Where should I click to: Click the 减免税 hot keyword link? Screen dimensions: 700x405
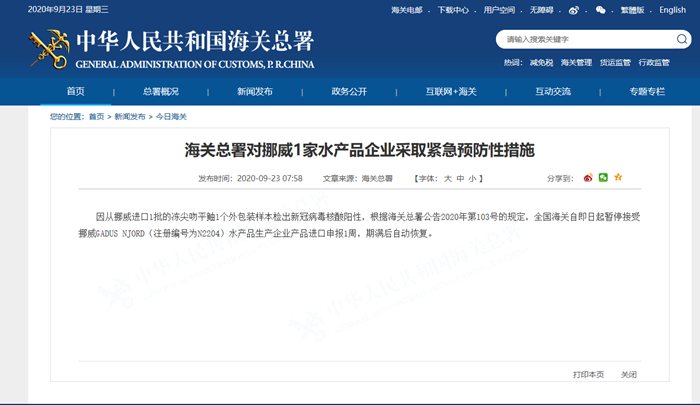coord(540,62)
